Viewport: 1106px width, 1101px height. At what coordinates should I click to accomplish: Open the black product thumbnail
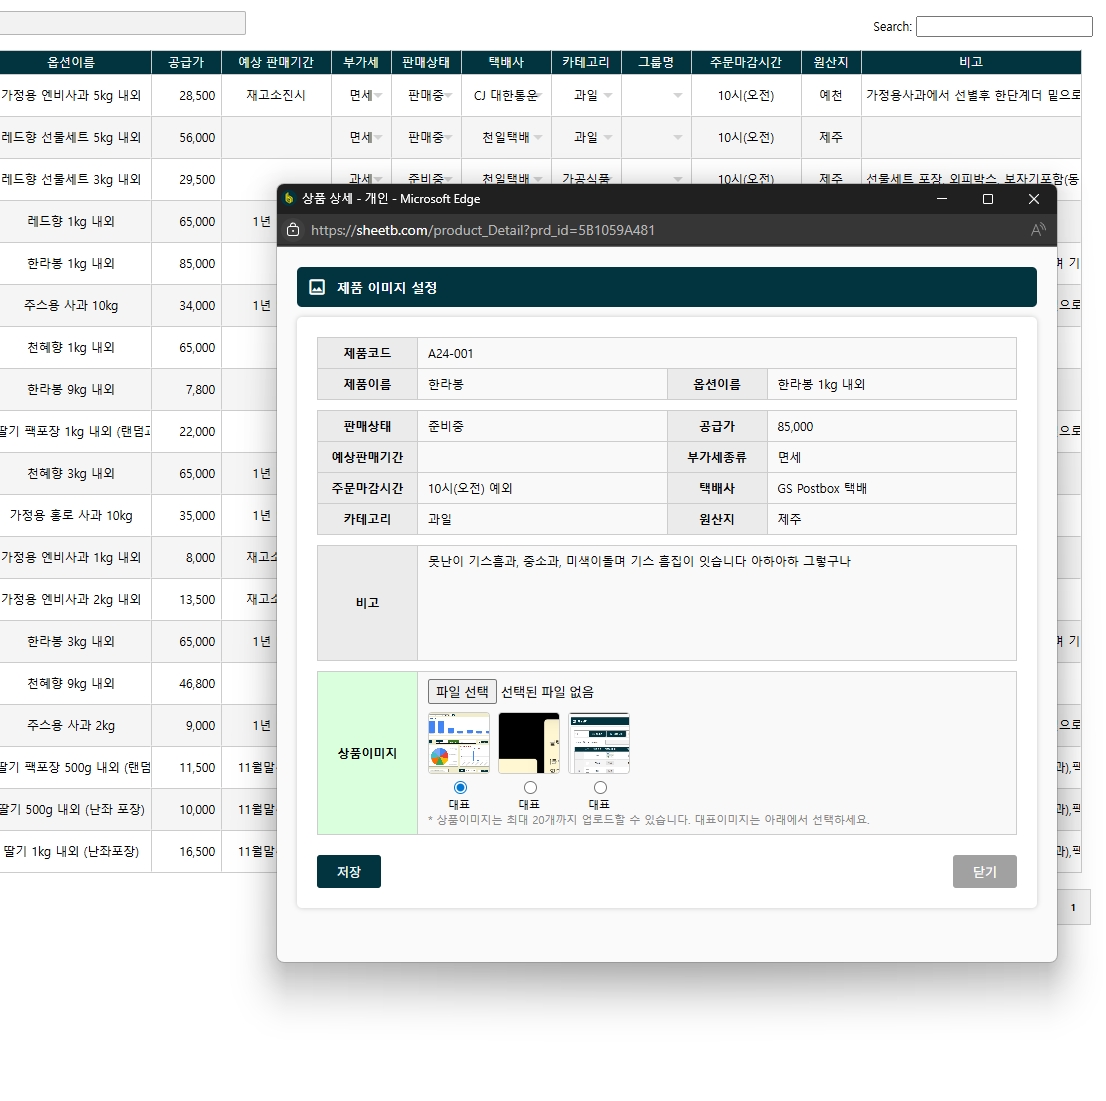tap(529, 743)
